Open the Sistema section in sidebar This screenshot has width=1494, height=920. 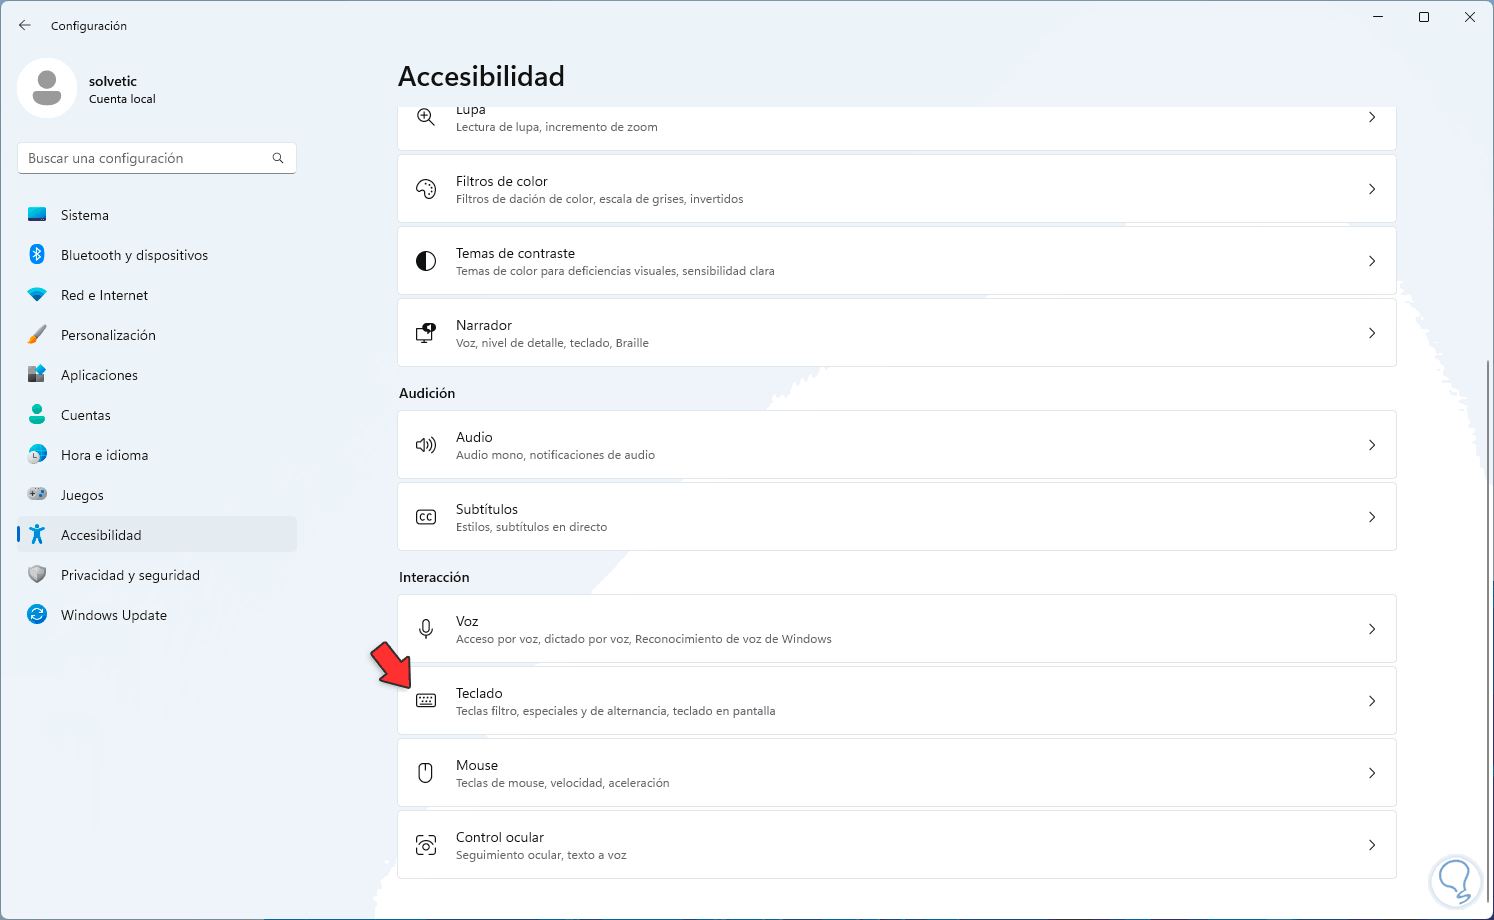click(x=85, y=215)
